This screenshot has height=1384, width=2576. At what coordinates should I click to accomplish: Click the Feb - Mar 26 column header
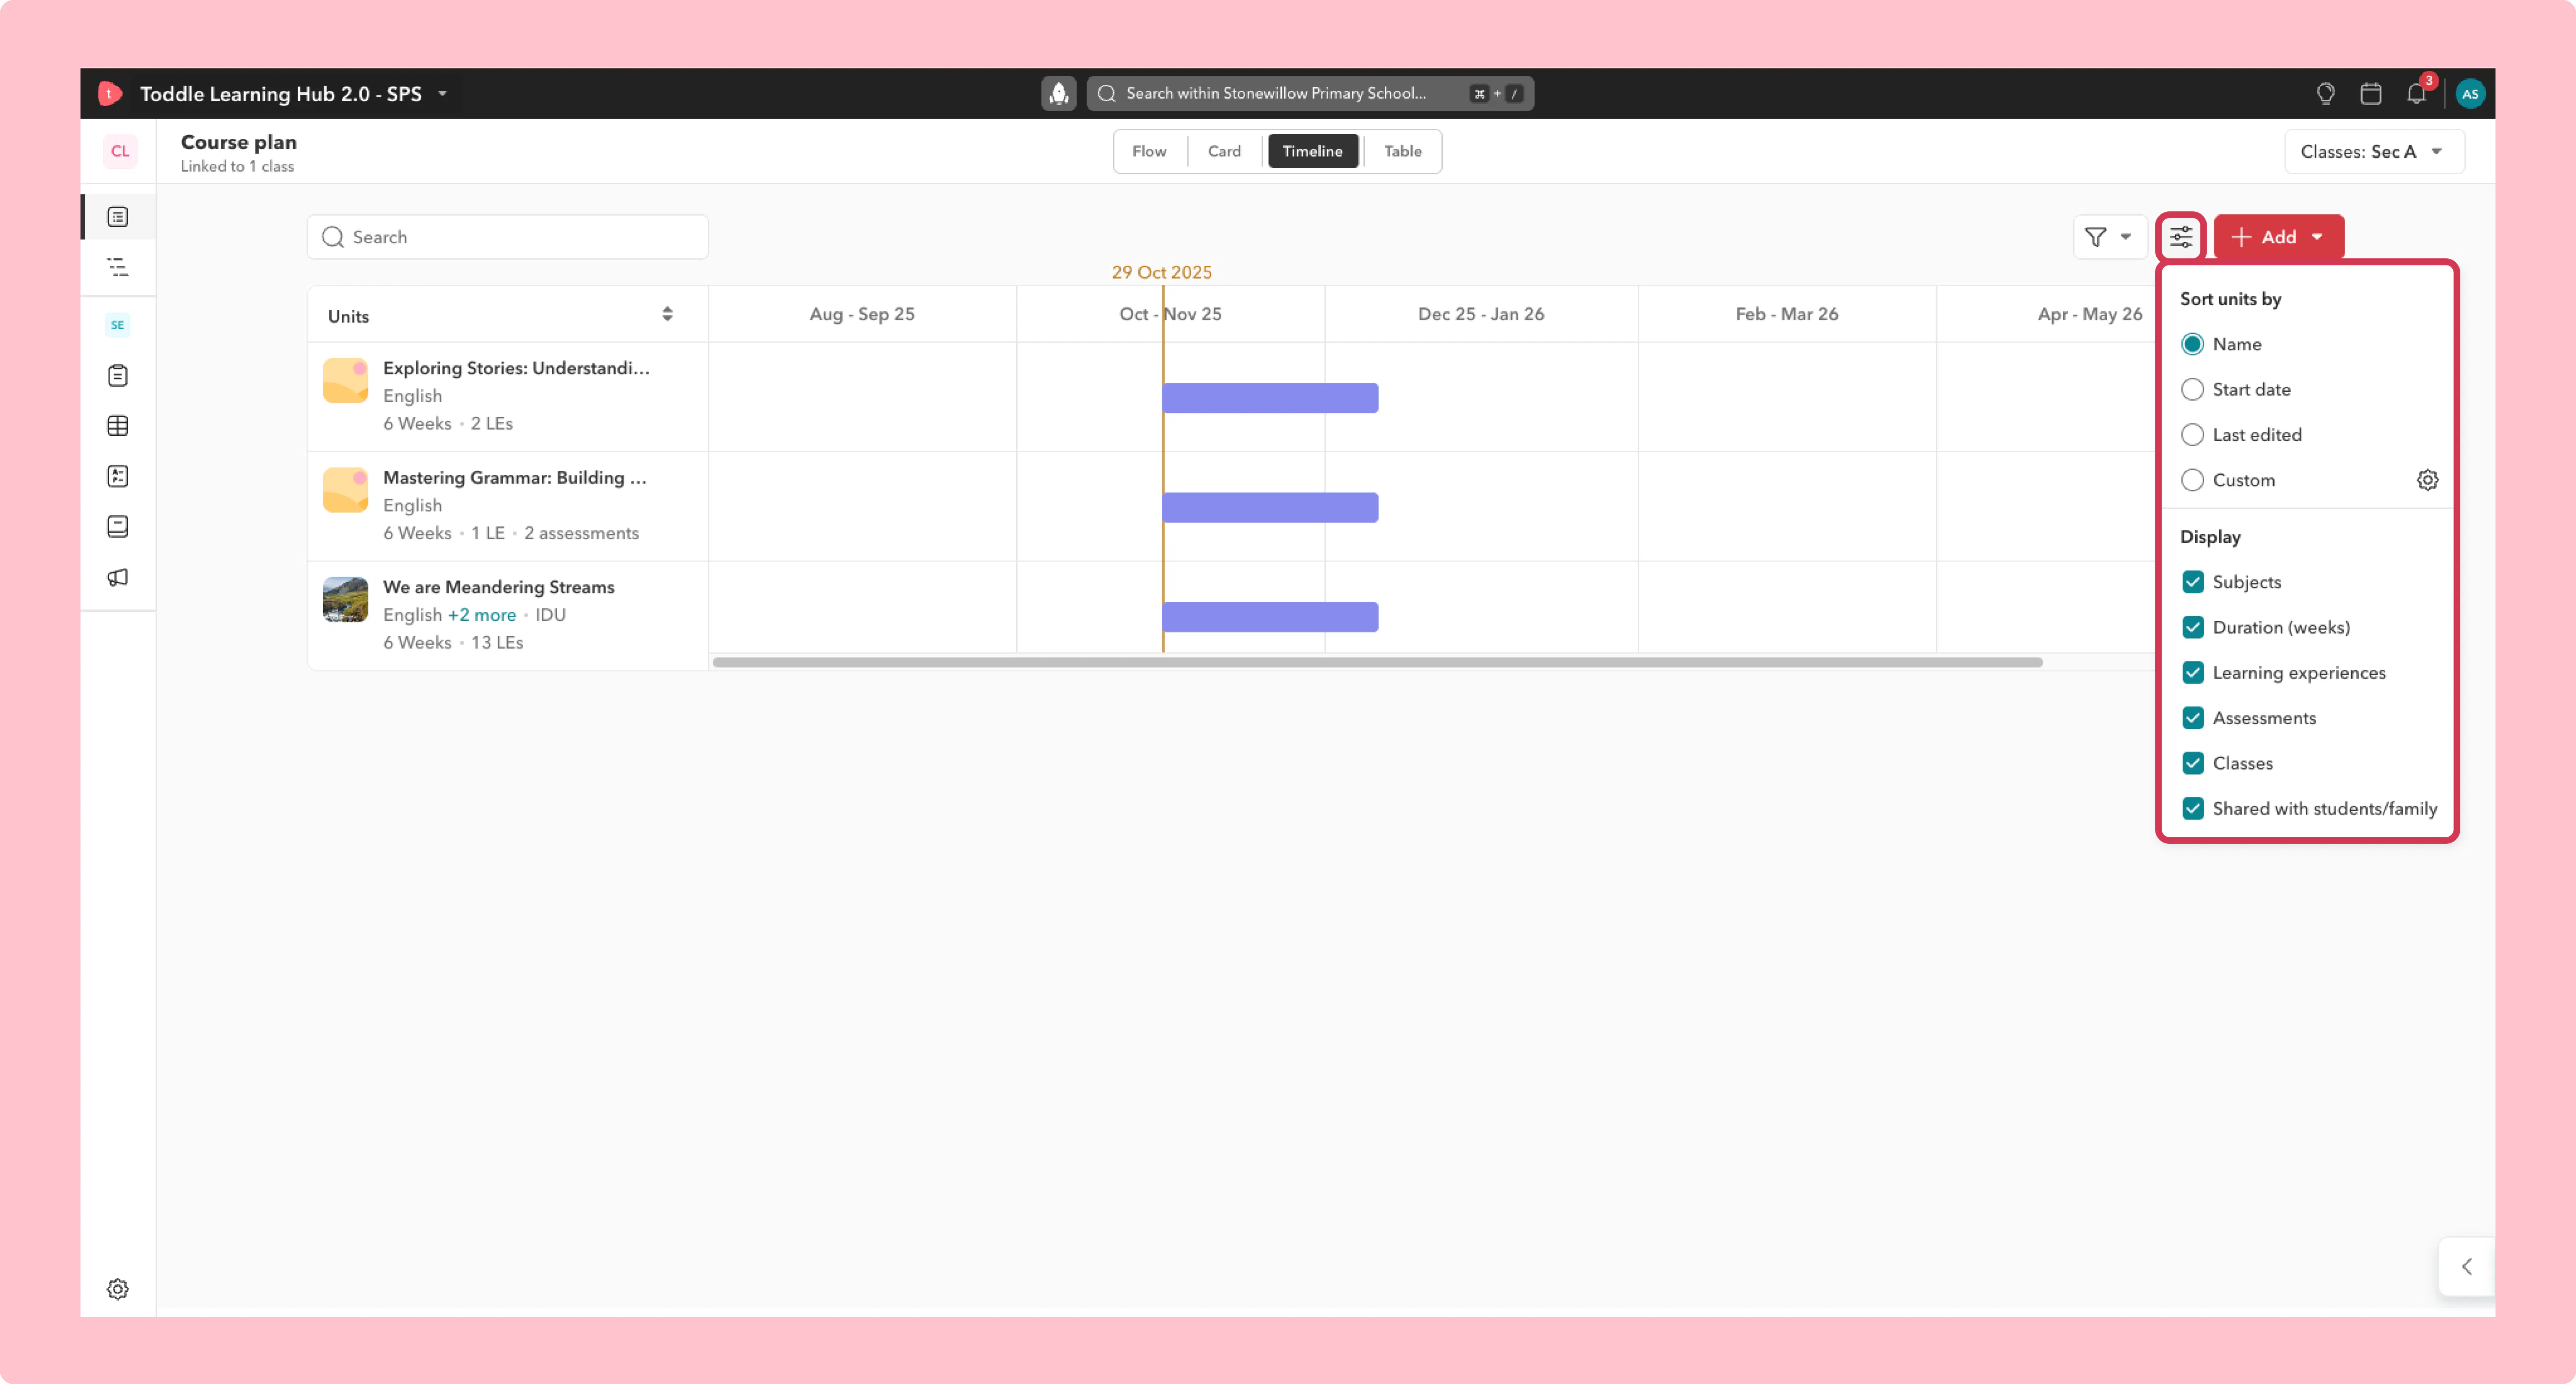[1786, 314]
